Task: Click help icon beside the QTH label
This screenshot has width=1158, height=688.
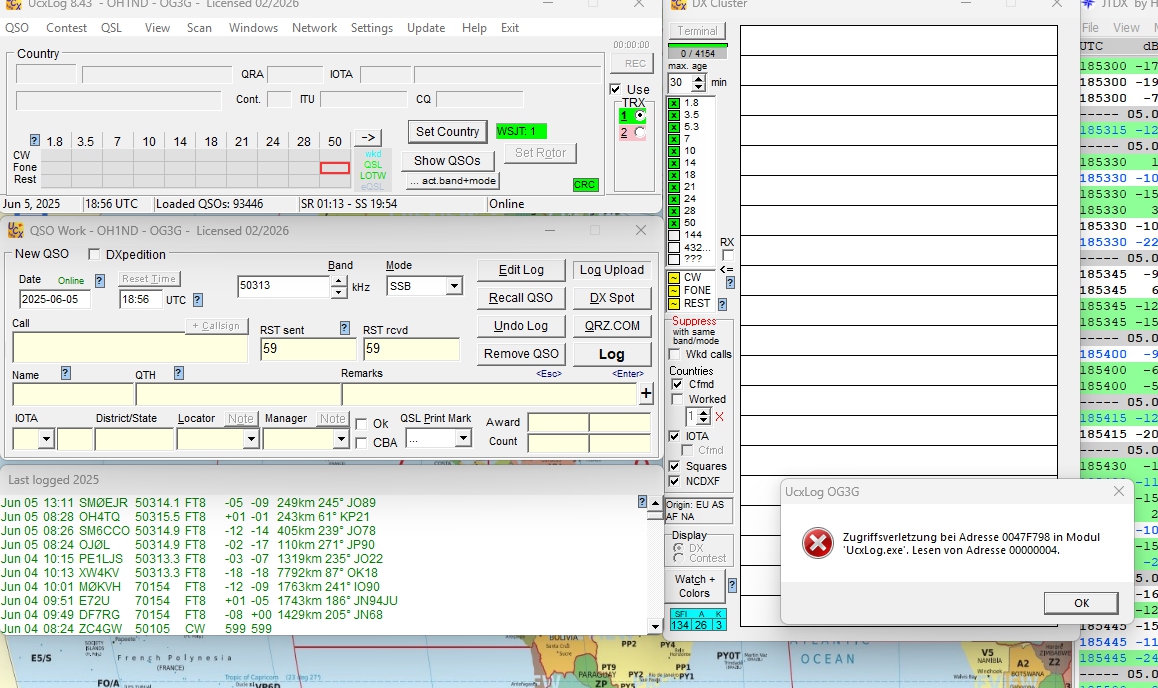Action: (x=179, y=373)
